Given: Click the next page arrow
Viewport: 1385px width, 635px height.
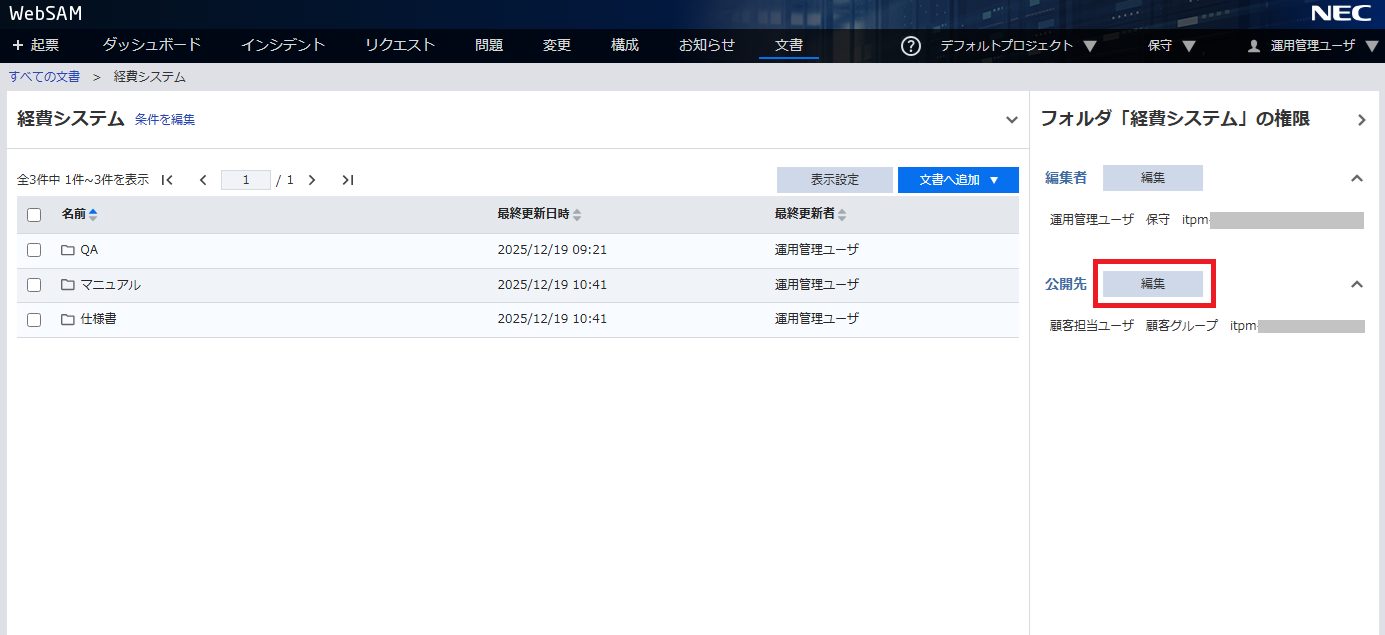Looking at the screenshot, I should (x=312, y=180).
